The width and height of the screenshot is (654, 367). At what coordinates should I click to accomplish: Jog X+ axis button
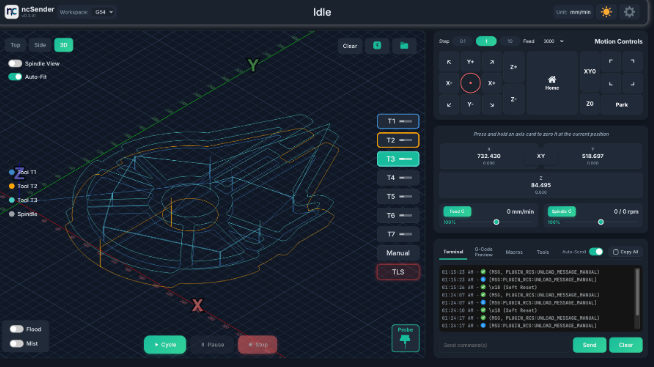[492, 83]
